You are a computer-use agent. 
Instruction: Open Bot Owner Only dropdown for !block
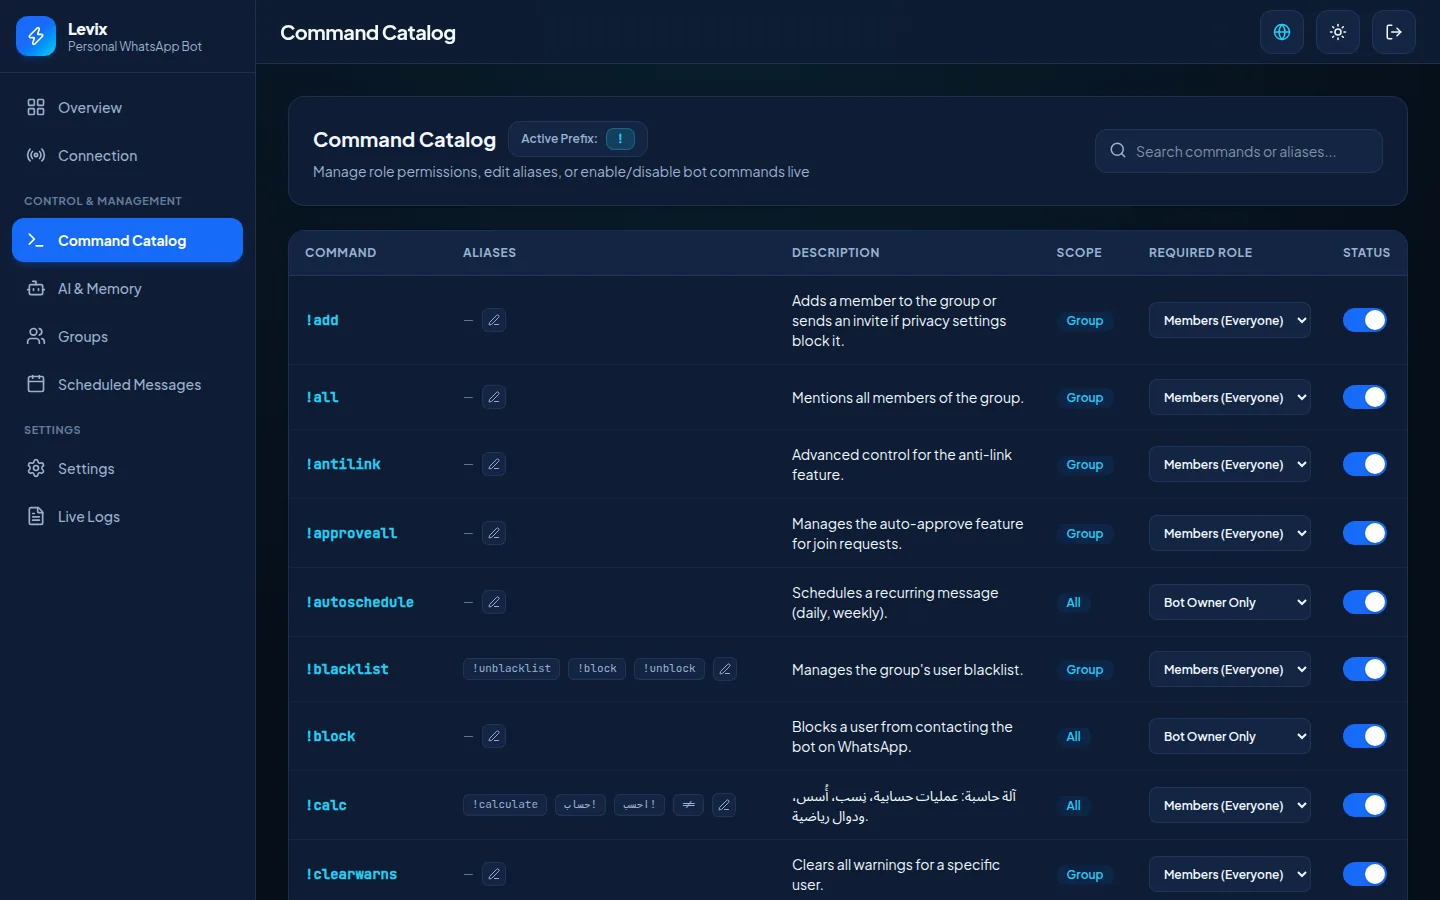[1230, 736]
